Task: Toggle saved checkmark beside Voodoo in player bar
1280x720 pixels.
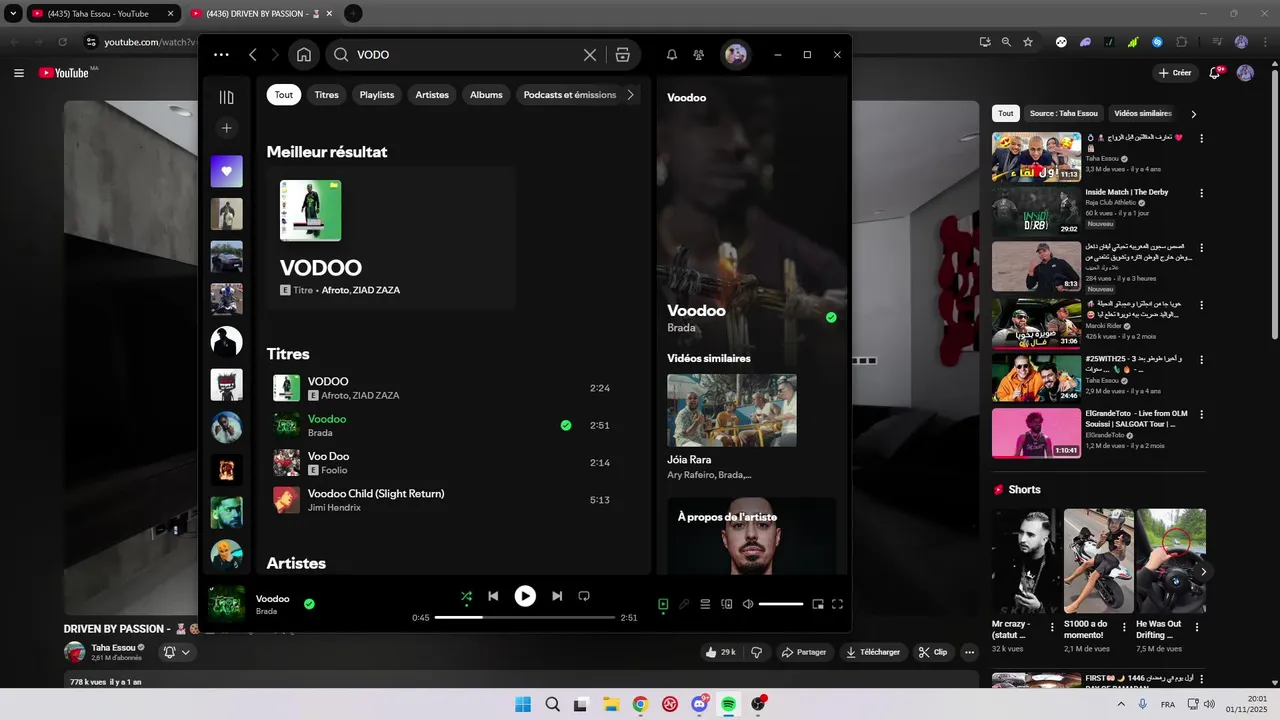Action: [309, 604]
